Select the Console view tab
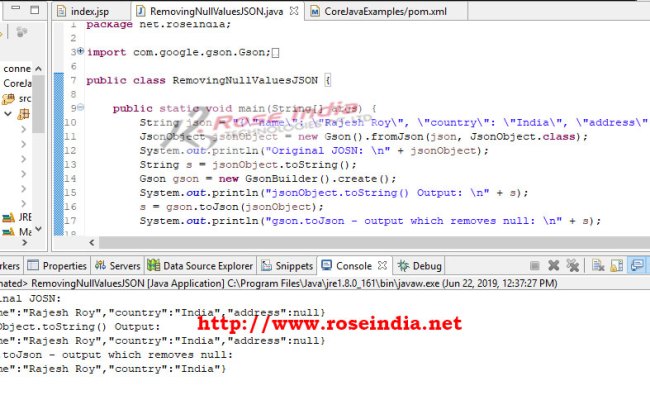This screenshot has height=400, width=650. click(x=354, y=265)
